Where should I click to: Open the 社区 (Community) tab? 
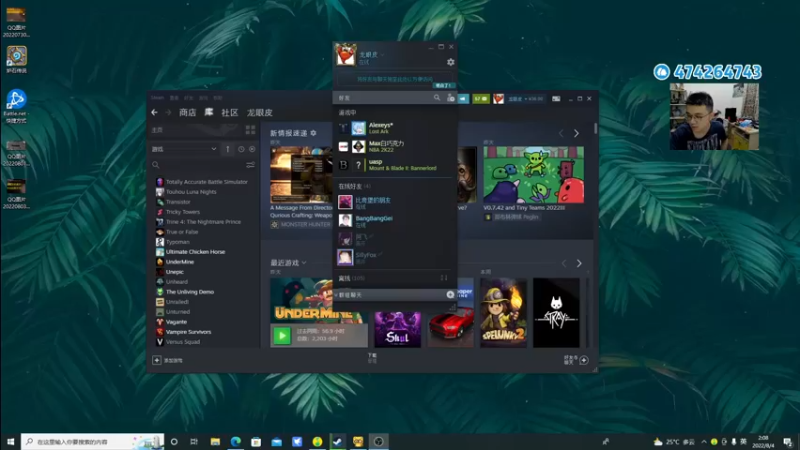point(230,112)
